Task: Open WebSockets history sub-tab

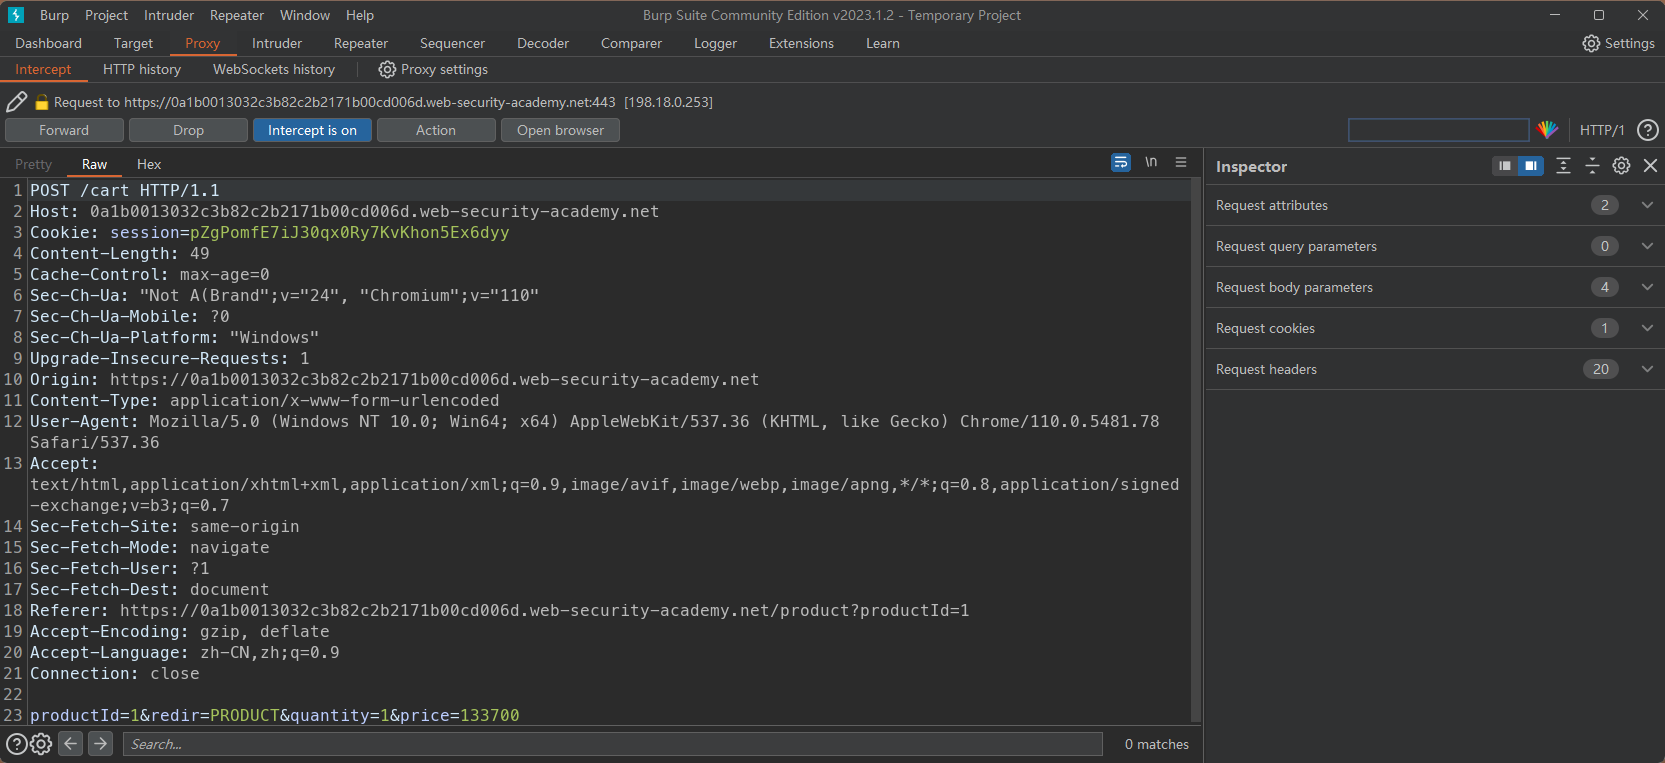Action: (x=274, y=69)
